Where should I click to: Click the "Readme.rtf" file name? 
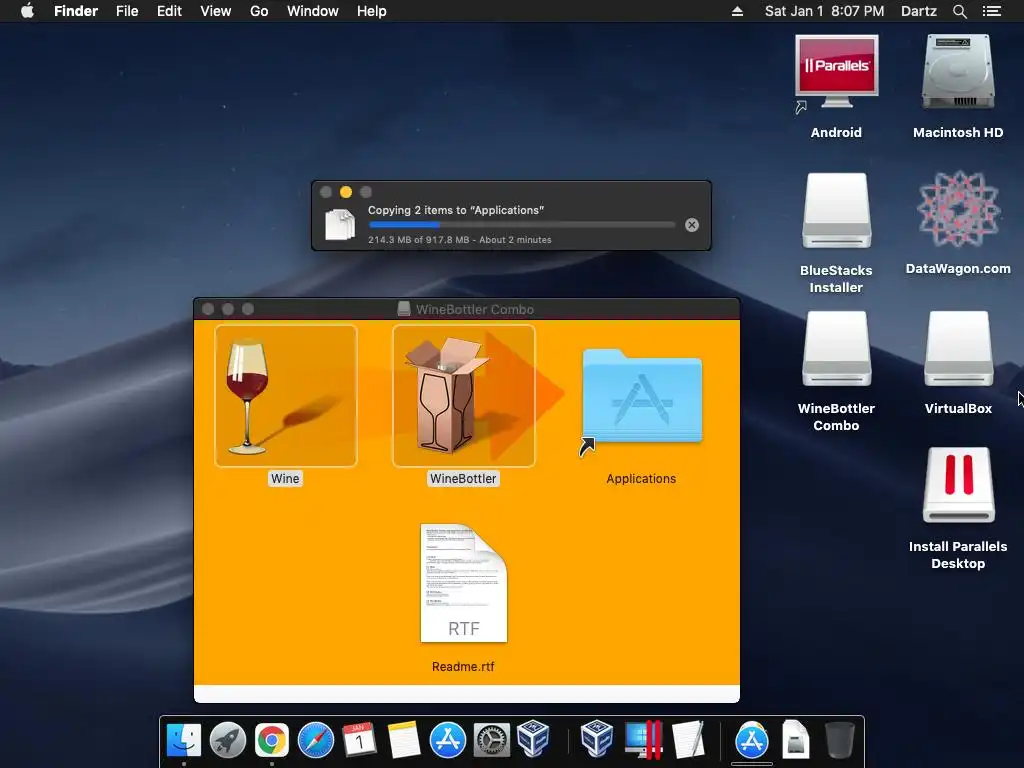pos(463,667)
